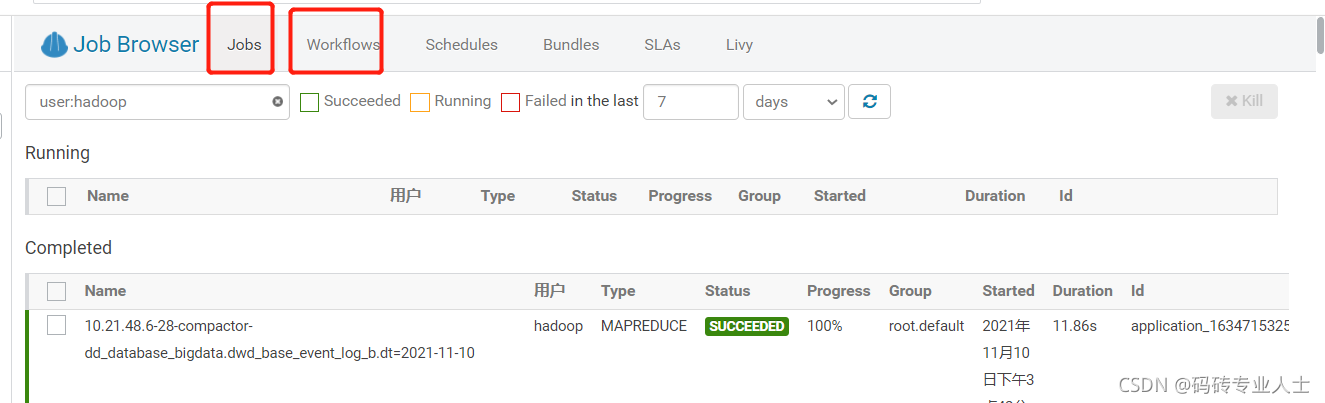Click the Job Browser hard hat icon
Screen dimensions: 1325x403
click(54, 45)
